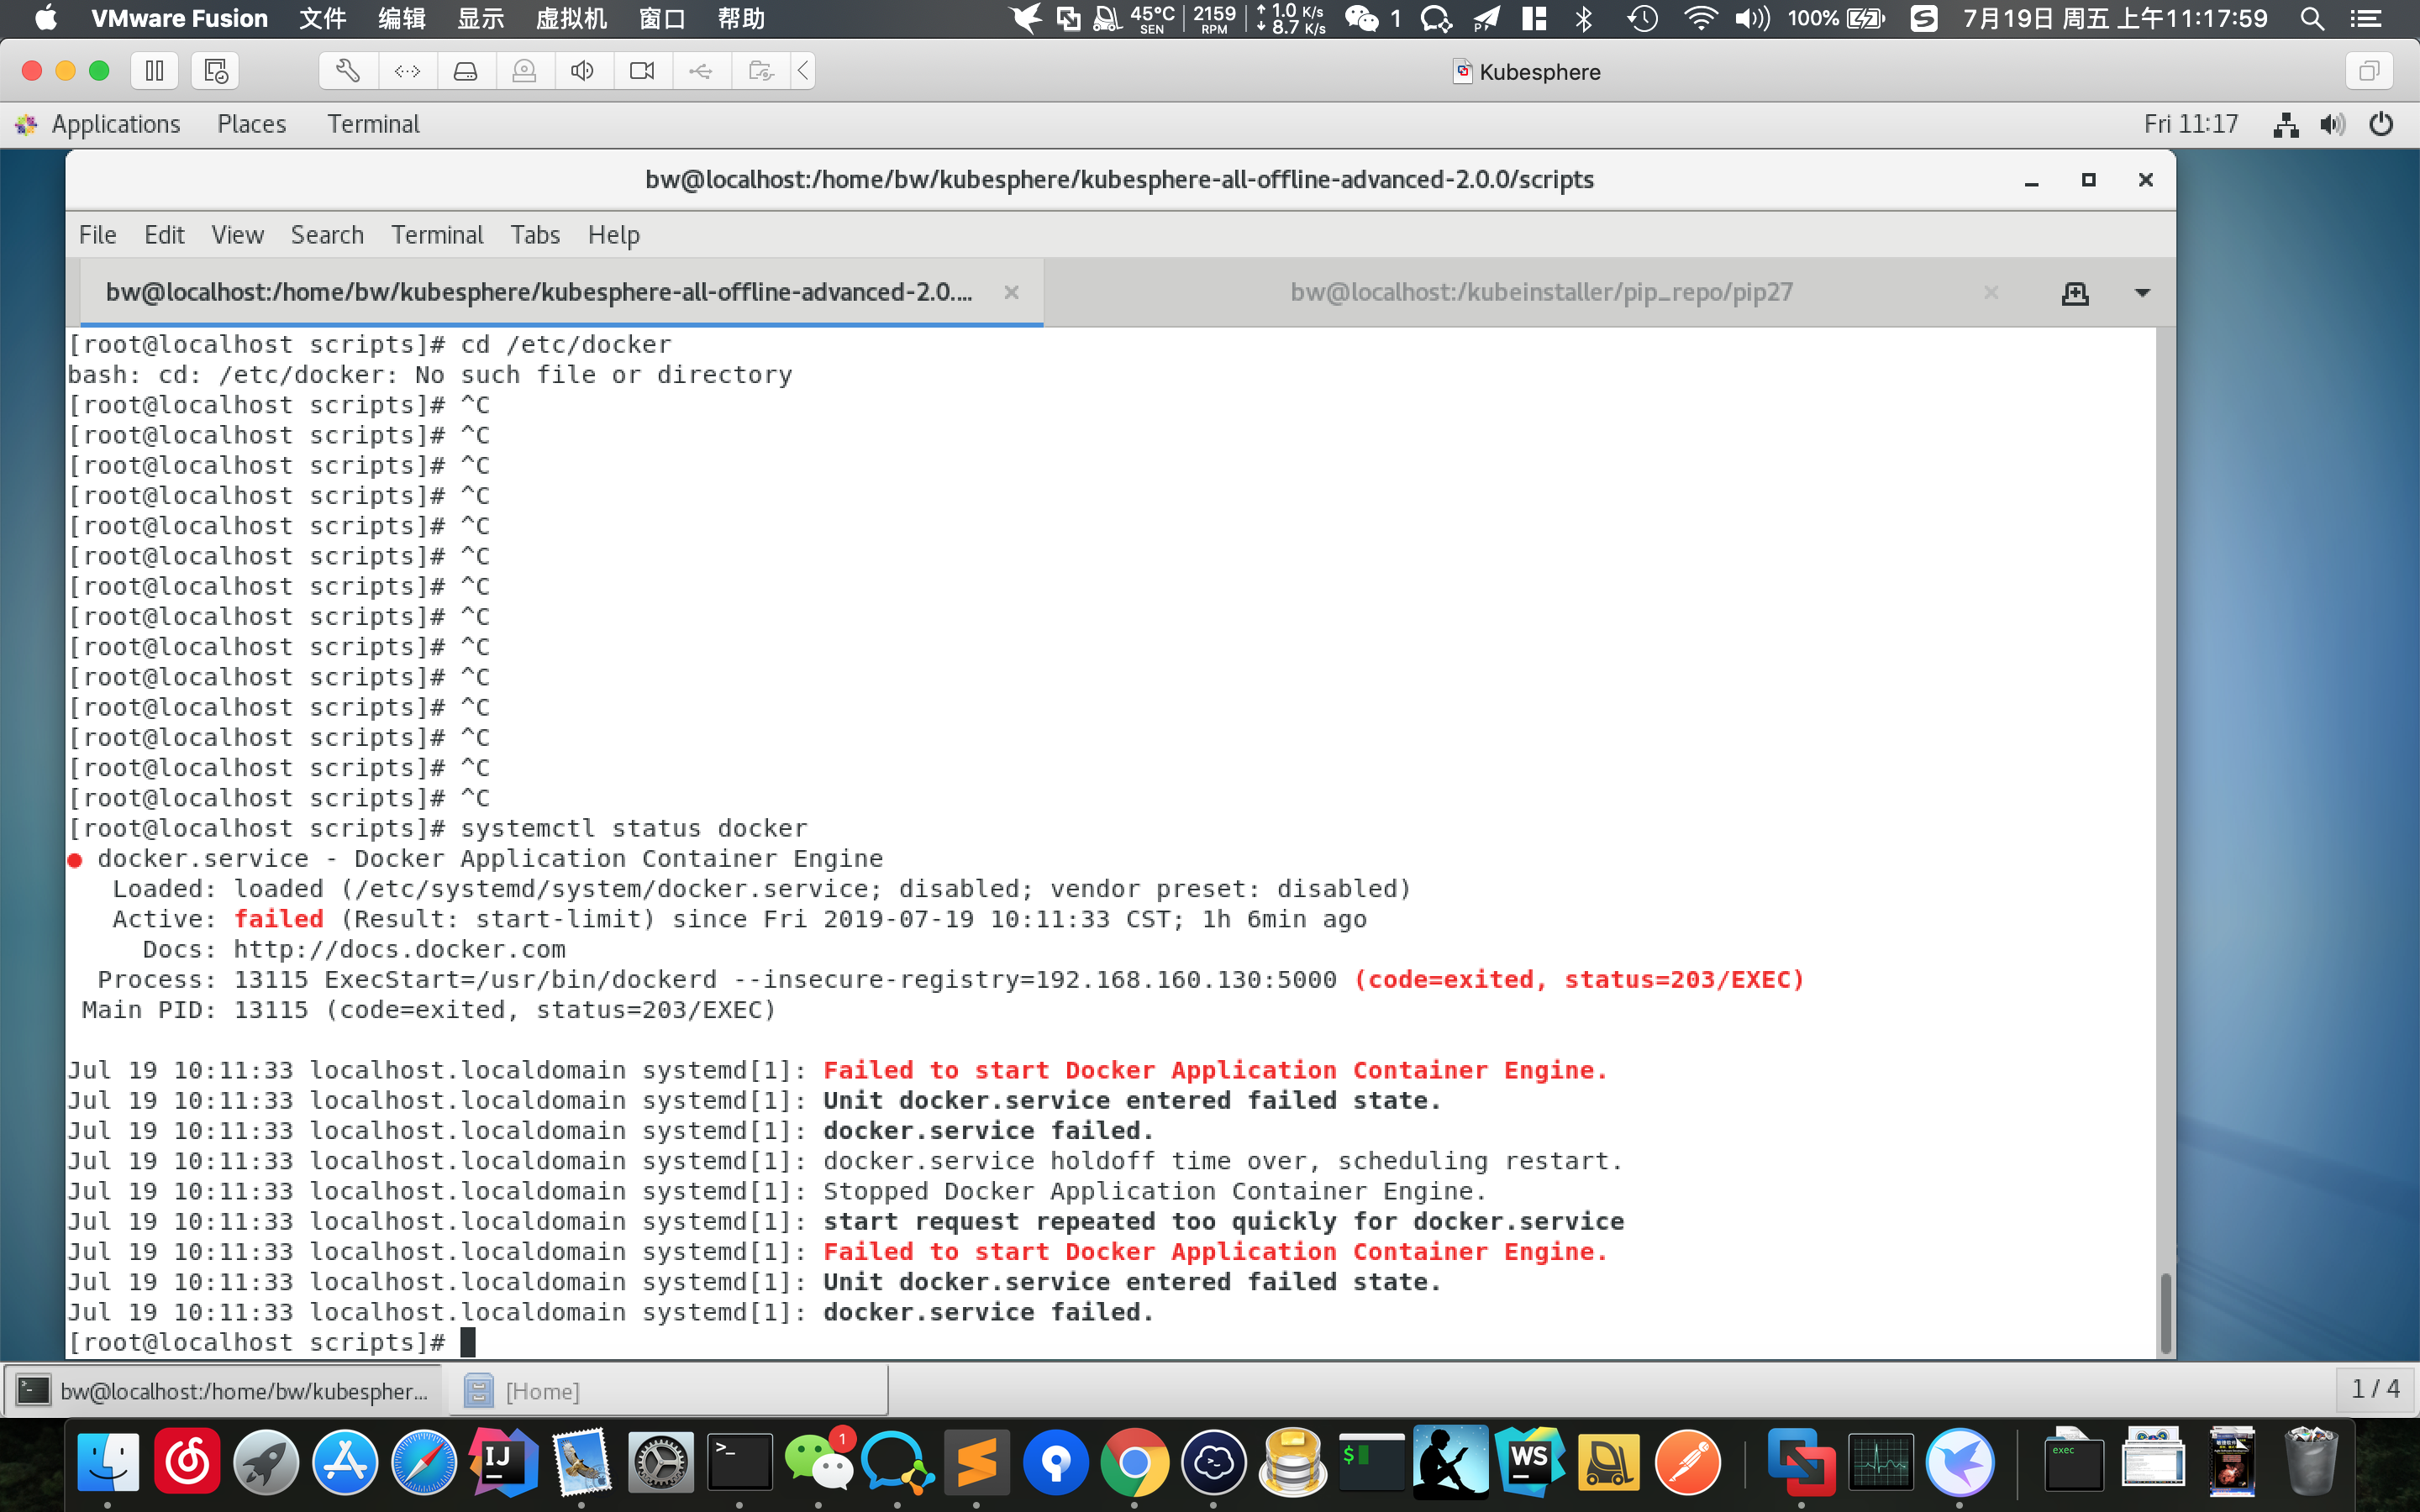Close the kubesphere-all-offline-advanced terminal tab
Screen dimensions: 2420x1512
[x=1011, y=292]
